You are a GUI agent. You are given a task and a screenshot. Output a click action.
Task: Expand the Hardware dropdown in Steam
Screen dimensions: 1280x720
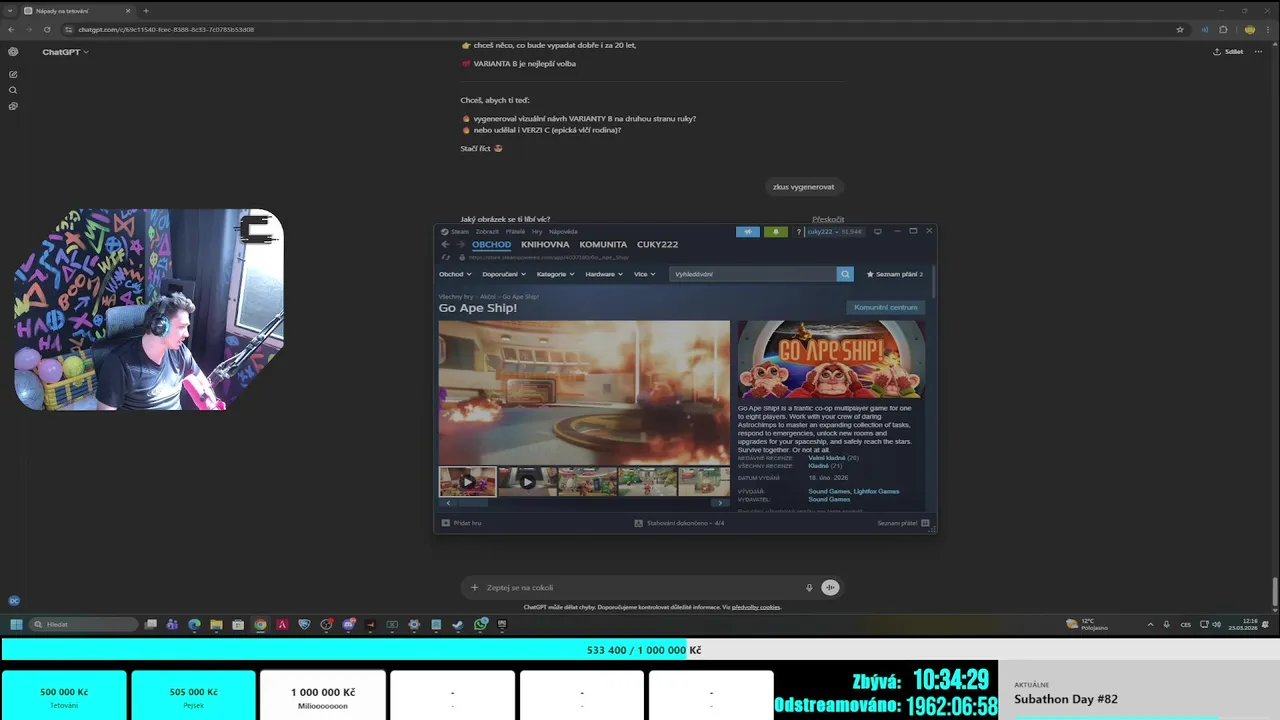coord(604,274)
